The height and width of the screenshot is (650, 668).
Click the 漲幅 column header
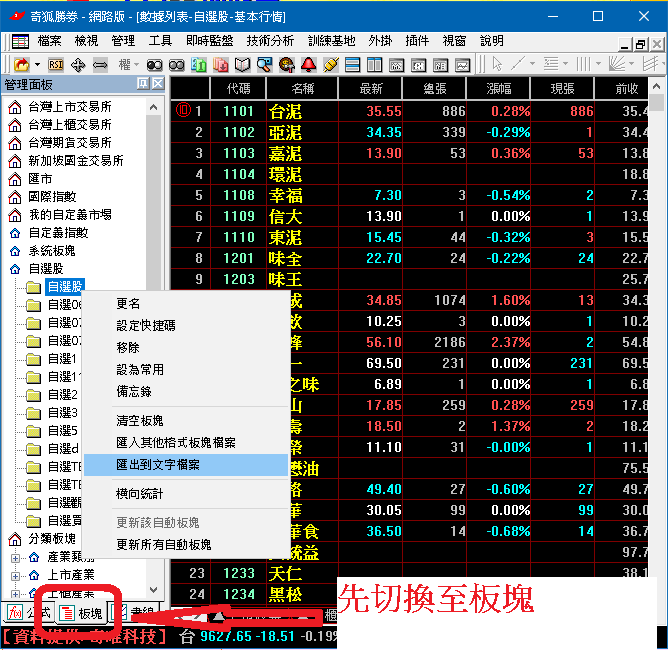[503, 88]
